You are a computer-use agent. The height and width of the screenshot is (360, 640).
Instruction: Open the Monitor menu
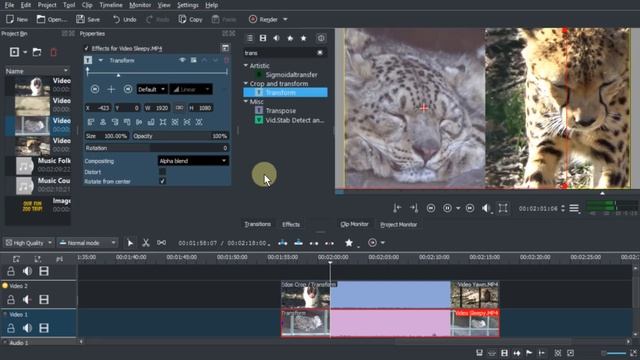coord(140,5)
